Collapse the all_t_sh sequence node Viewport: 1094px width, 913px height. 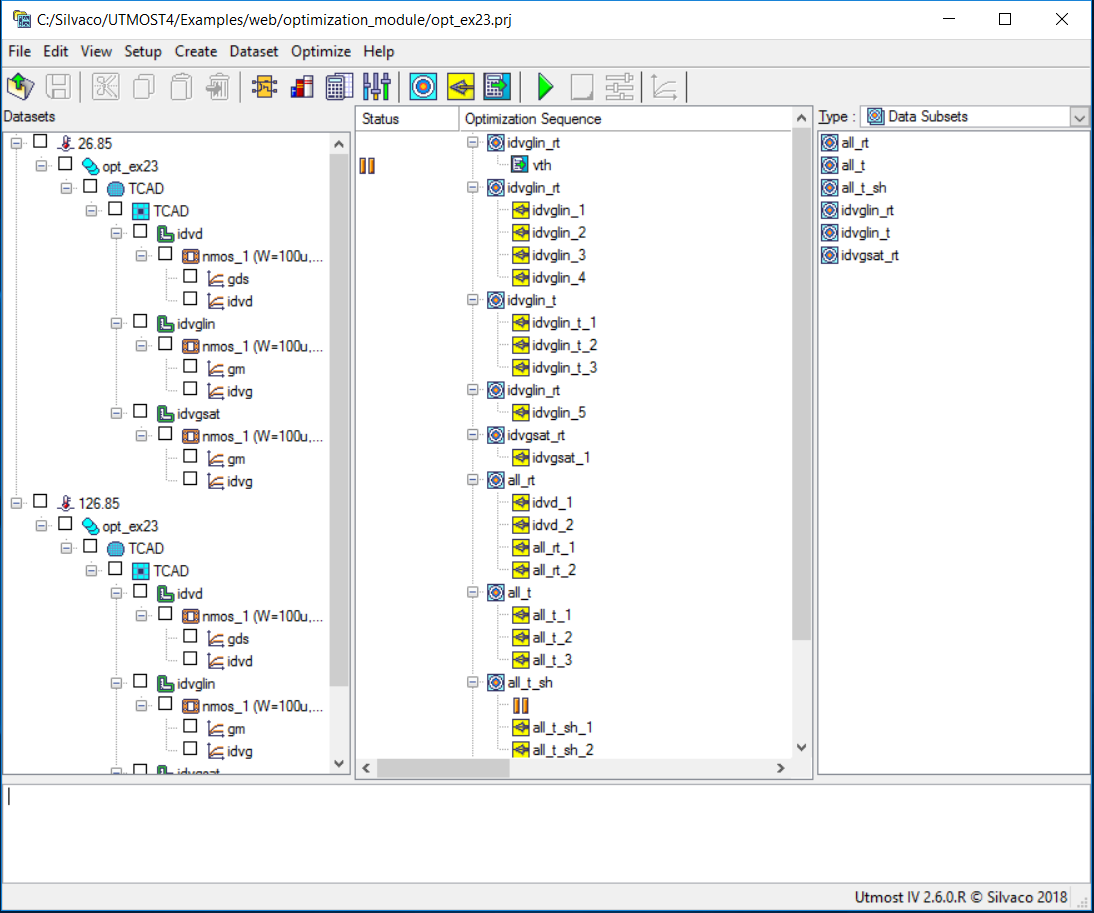[x=472, y=682]
